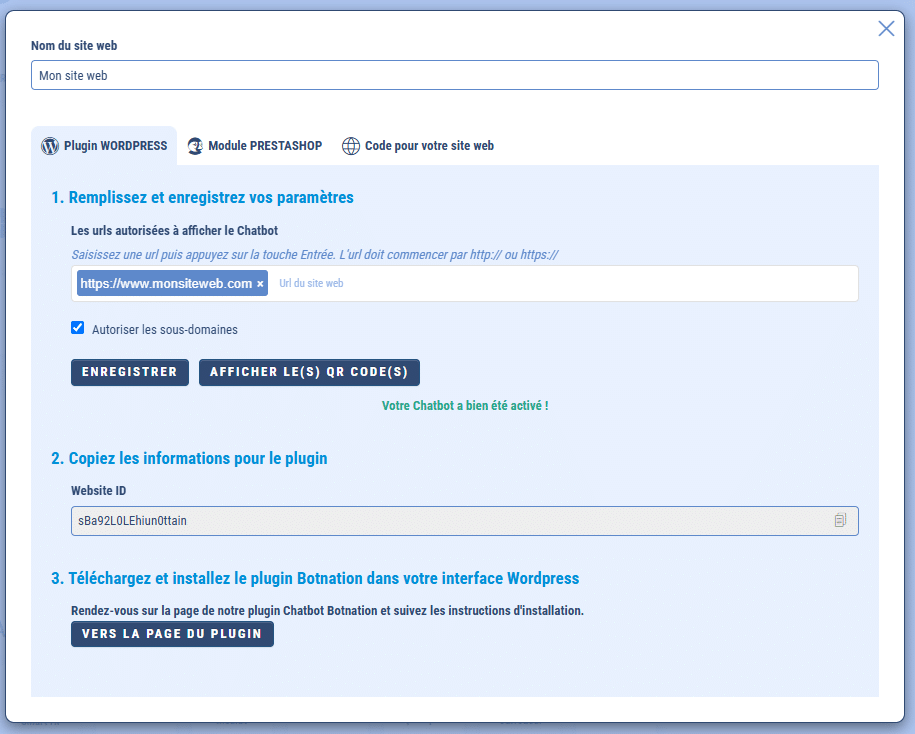Close the dialog with the X icon
The width and height of the screenshot is (915, 734).
(886, 28)
